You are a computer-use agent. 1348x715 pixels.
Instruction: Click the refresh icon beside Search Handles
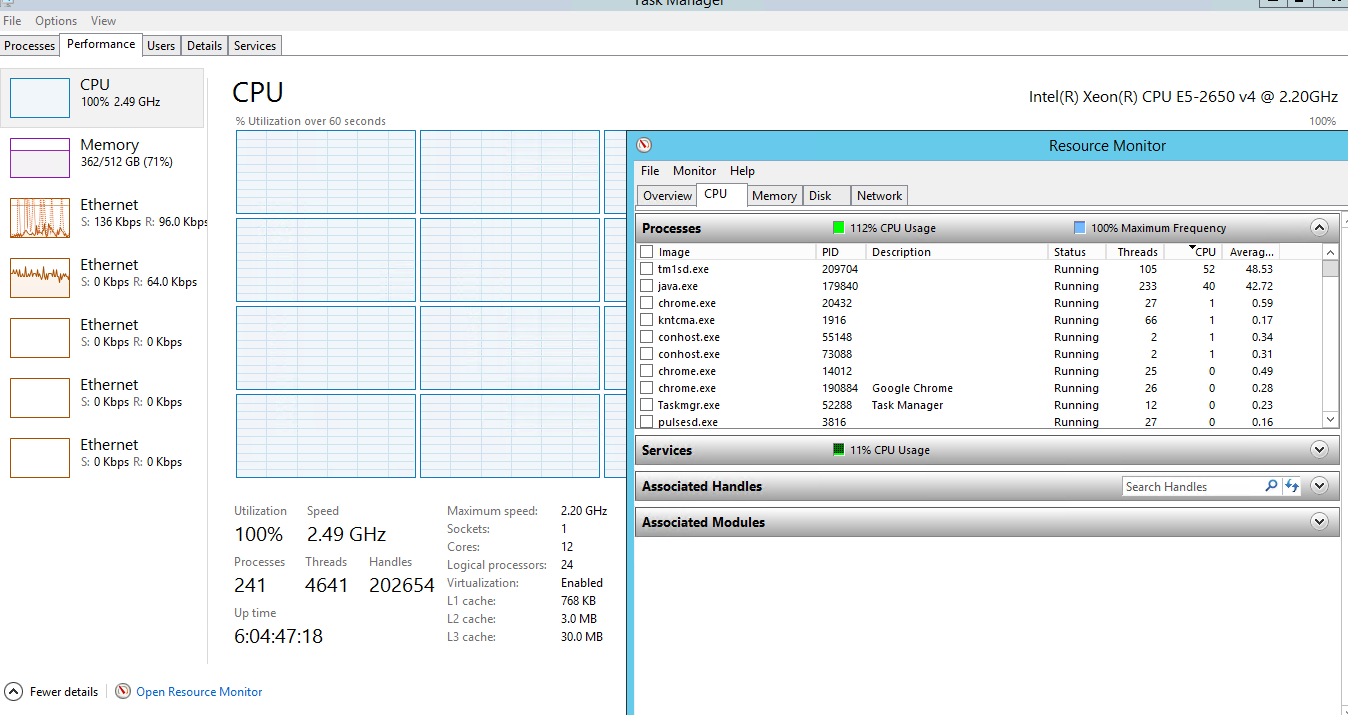click(x=1292, y=486)
